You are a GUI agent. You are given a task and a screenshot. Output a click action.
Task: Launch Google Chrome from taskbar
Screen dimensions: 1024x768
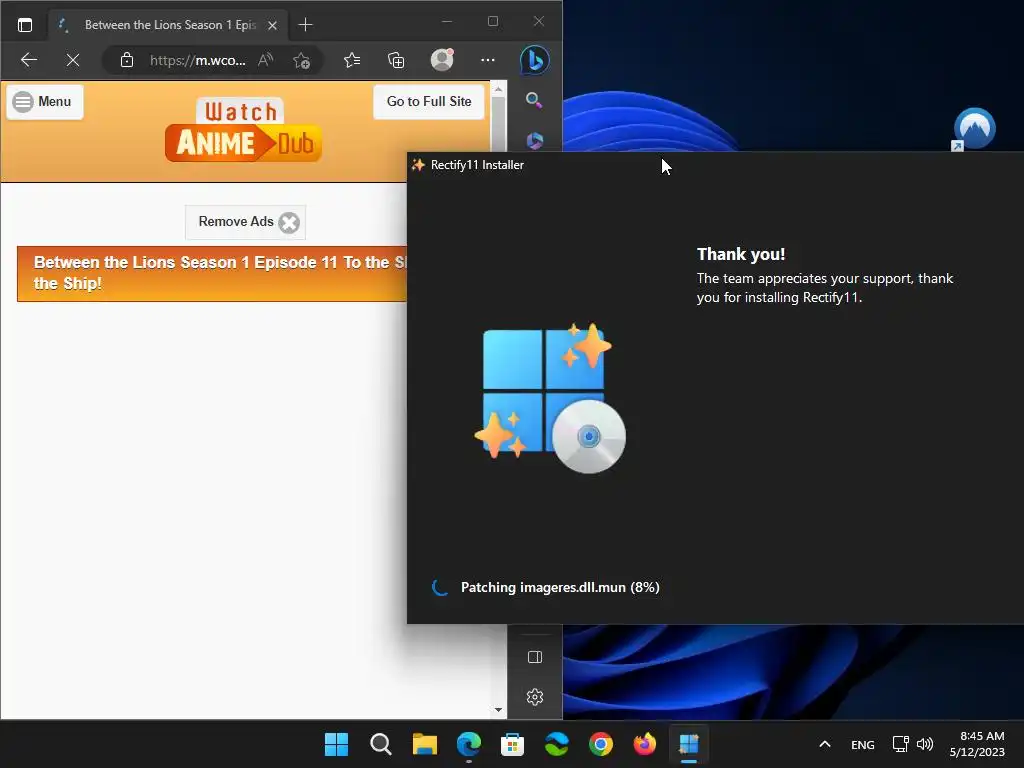[x=601, y=744]
